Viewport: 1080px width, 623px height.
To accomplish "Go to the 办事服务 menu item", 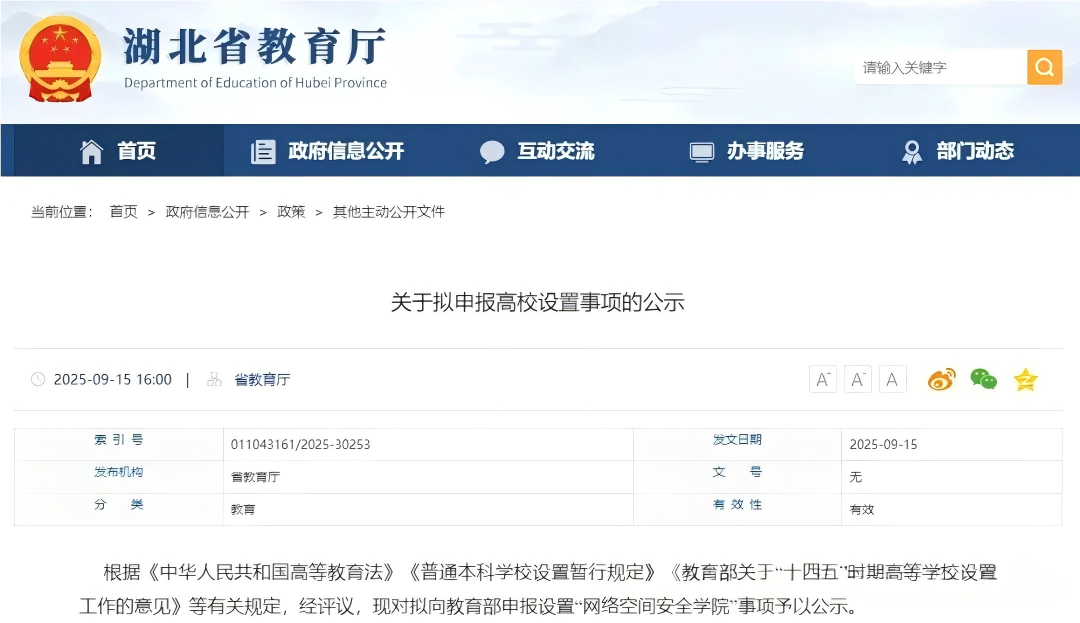I will coord(765,151).
